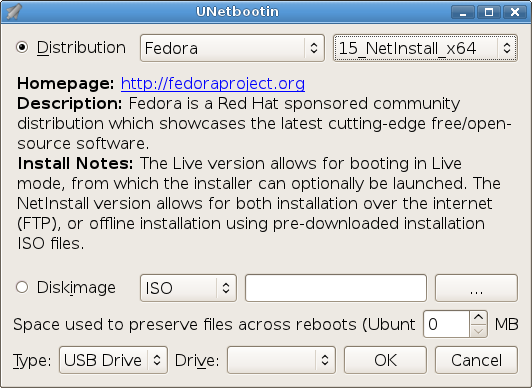Select the Diskimage radio button

point(22,287)
